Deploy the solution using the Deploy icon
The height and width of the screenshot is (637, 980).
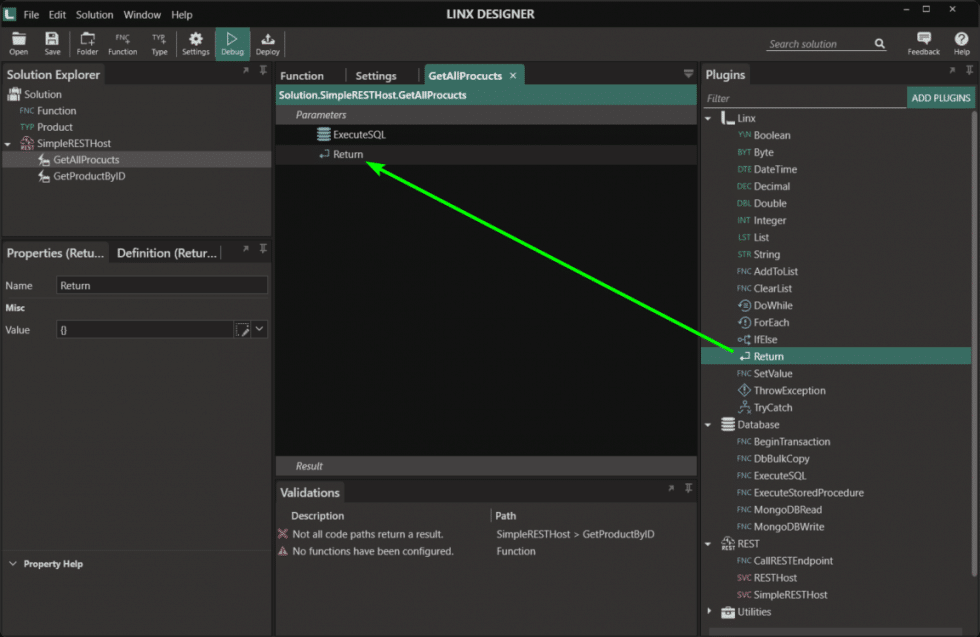267,44
